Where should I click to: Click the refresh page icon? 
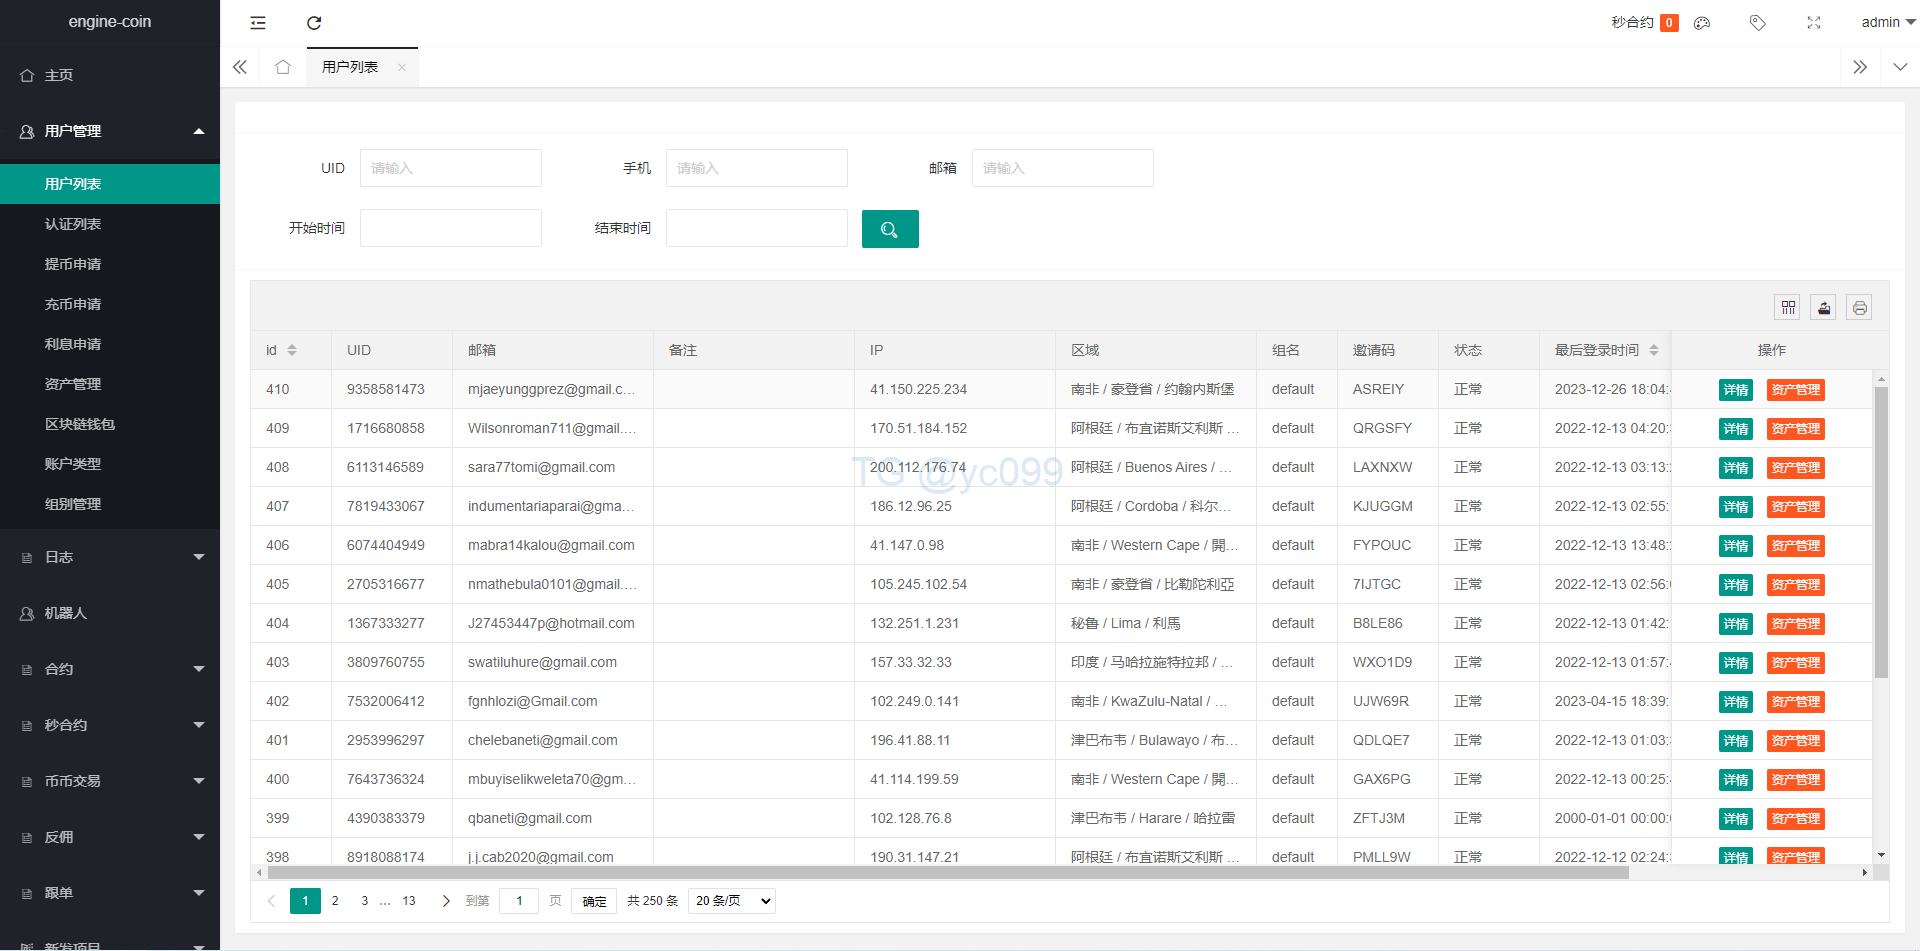pyautogui.click(x=314, y=23)
